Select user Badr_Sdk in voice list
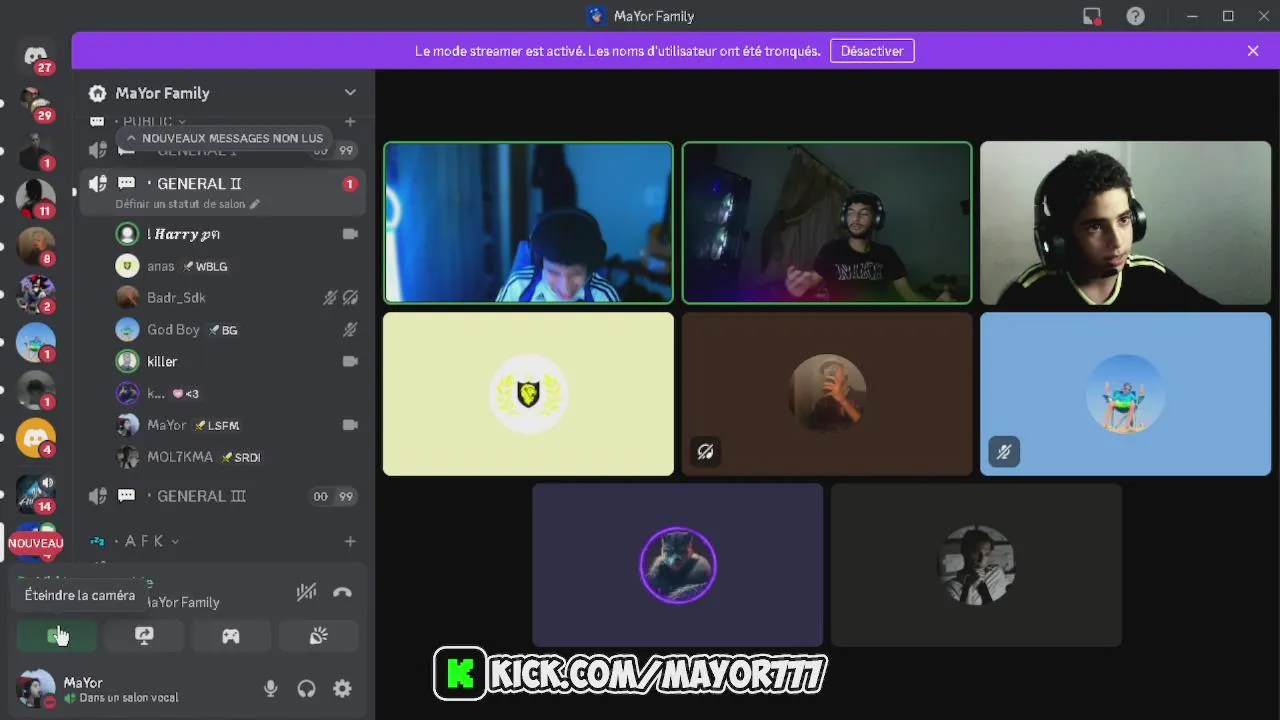The image size is (1280, 720). (236, 298)
